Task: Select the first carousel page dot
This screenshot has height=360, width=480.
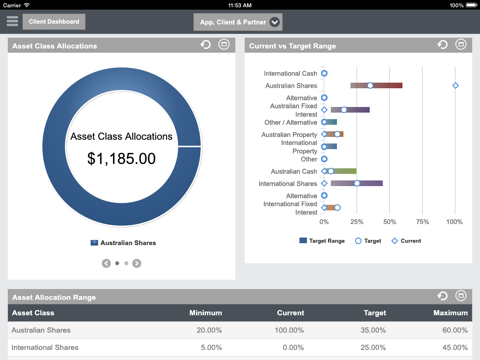Action: [117, 263]
